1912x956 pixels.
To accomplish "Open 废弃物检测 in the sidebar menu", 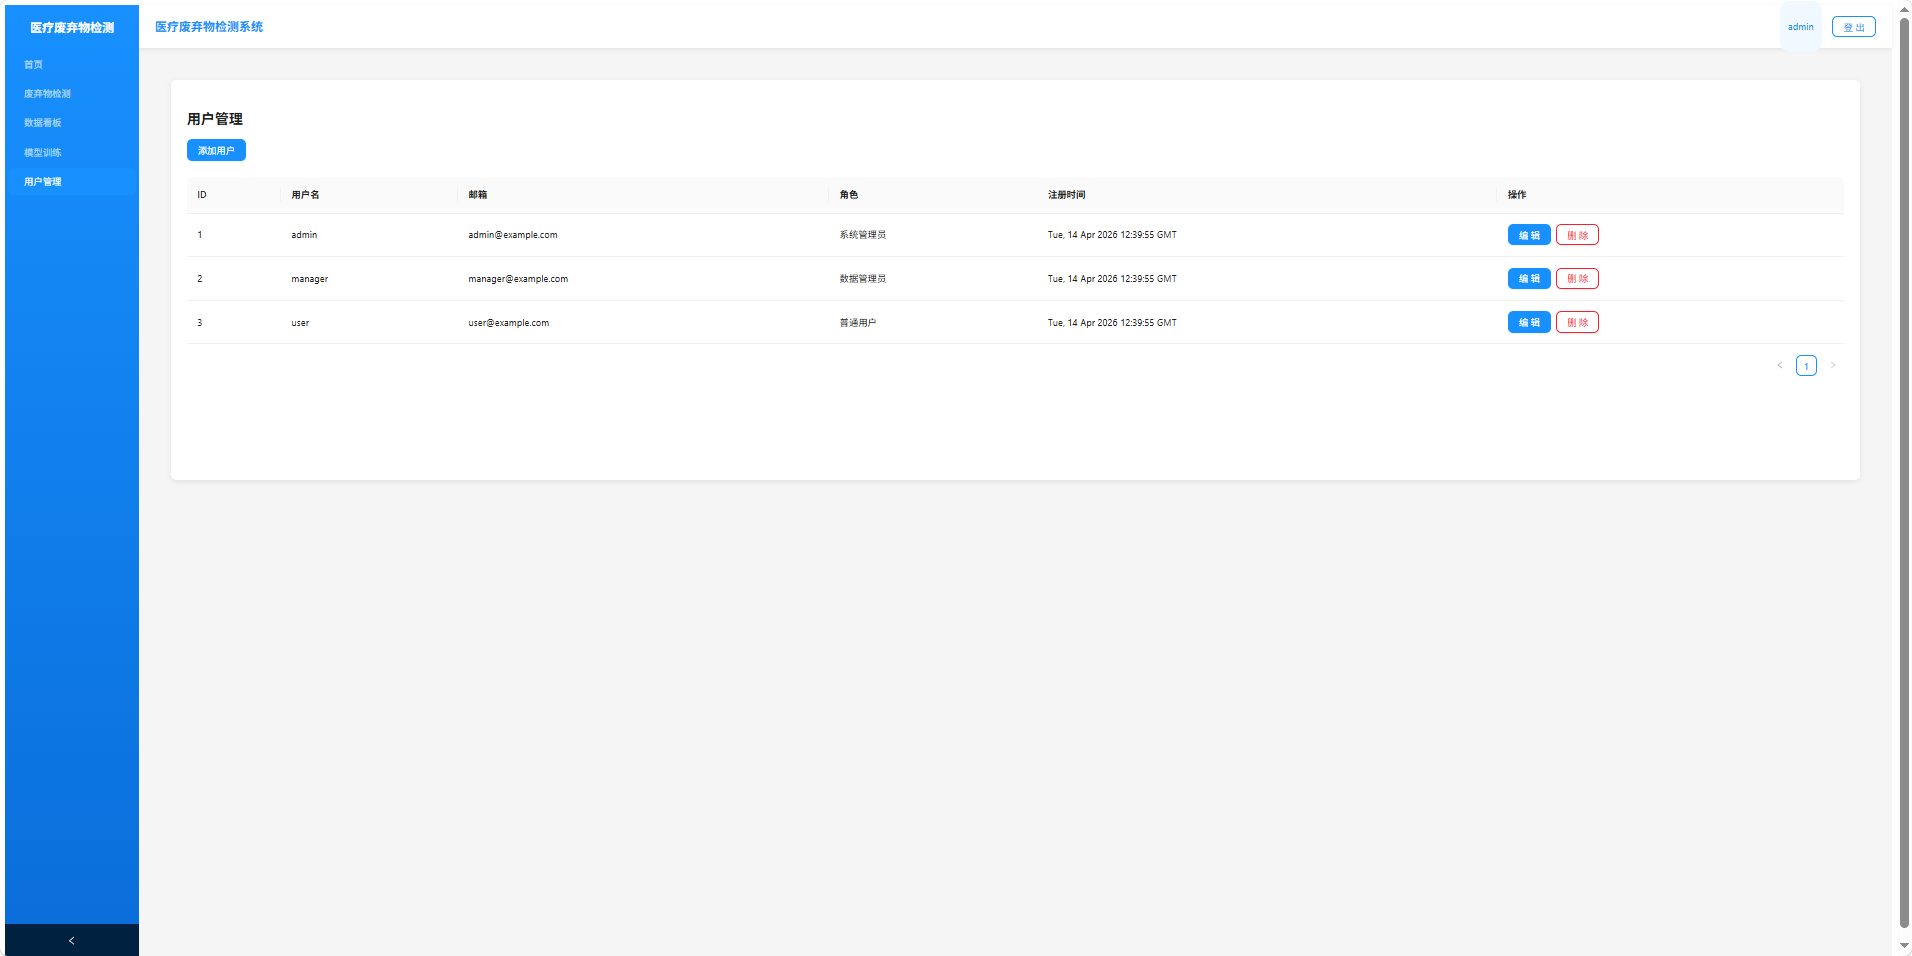I will [x=71, y=94].
